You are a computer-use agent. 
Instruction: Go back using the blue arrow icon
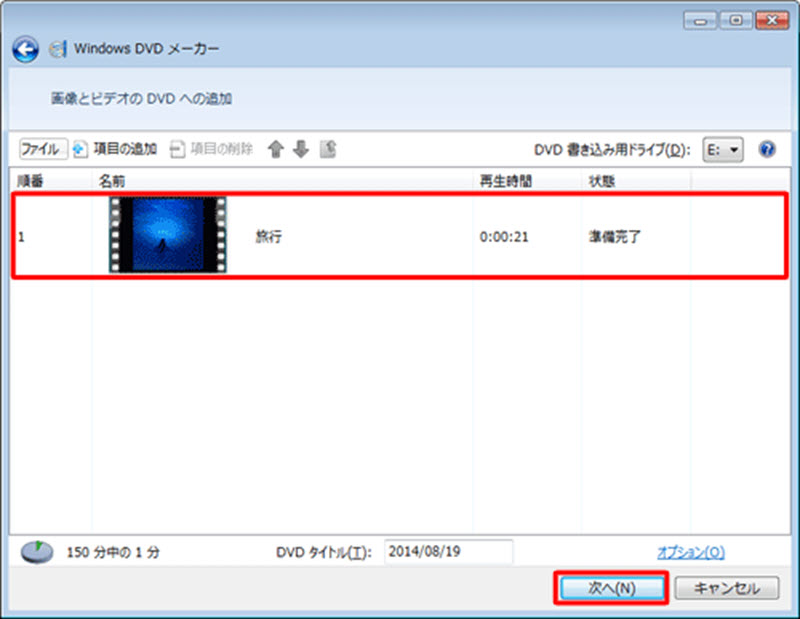(24, 50)
